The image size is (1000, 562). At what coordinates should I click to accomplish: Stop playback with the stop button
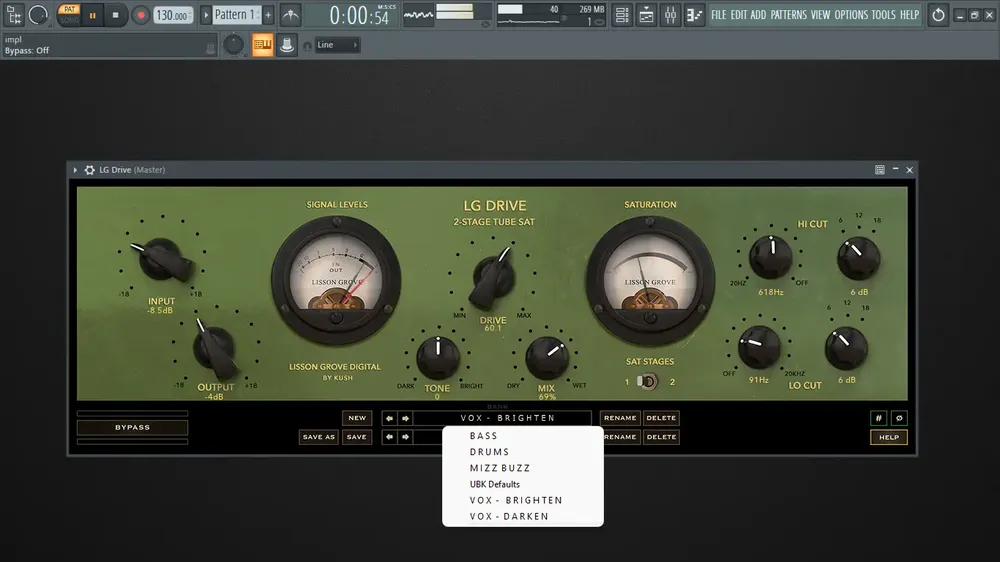(115, 15)
